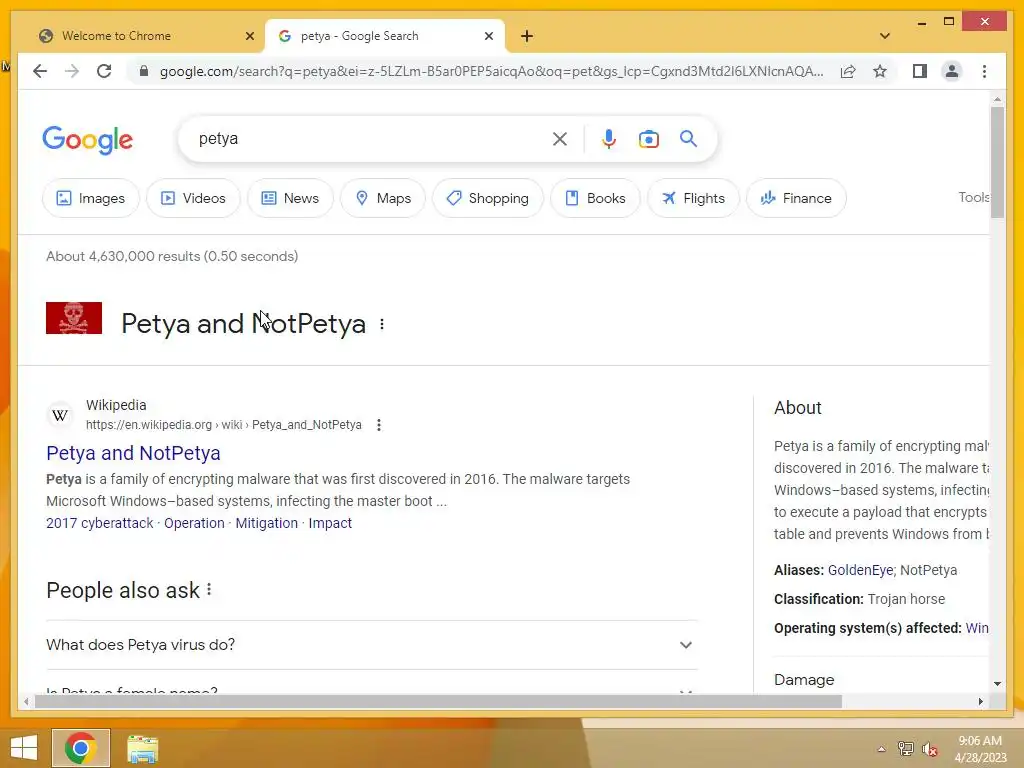Image resolution: width=1024 pixels, height=768 pixels.
Task: Switch to the Welcome to Chrome tab
Action: [142, 36]
